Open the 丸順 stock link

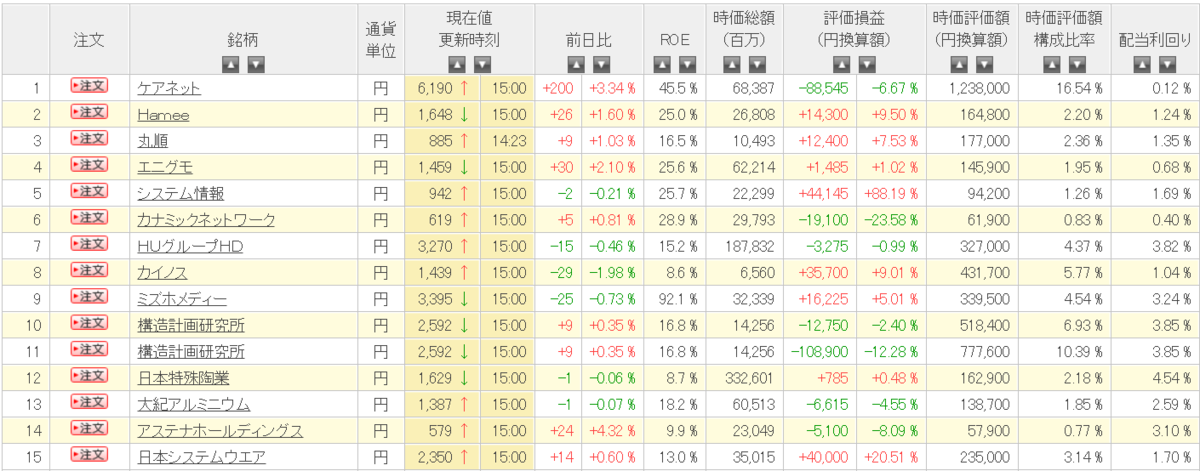click(153, 140)
